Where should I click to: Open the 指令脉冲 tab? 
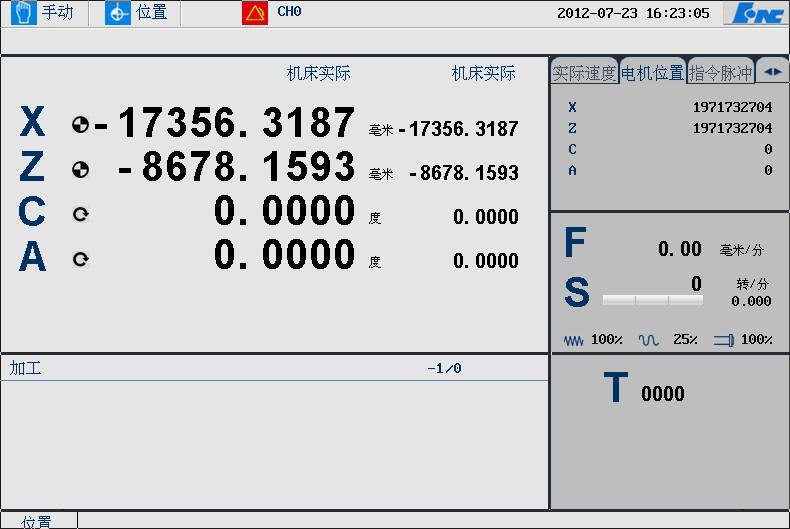pos(720,73)
